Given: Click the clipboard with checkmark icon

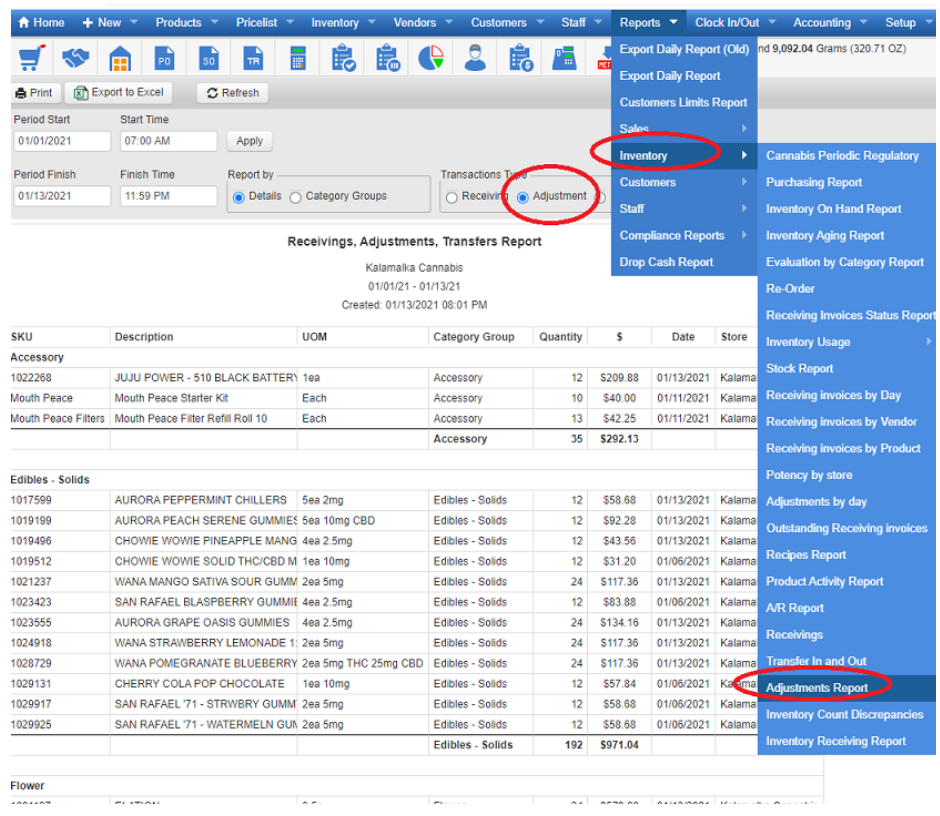Looking at the screenshot, I should point(343,58).
